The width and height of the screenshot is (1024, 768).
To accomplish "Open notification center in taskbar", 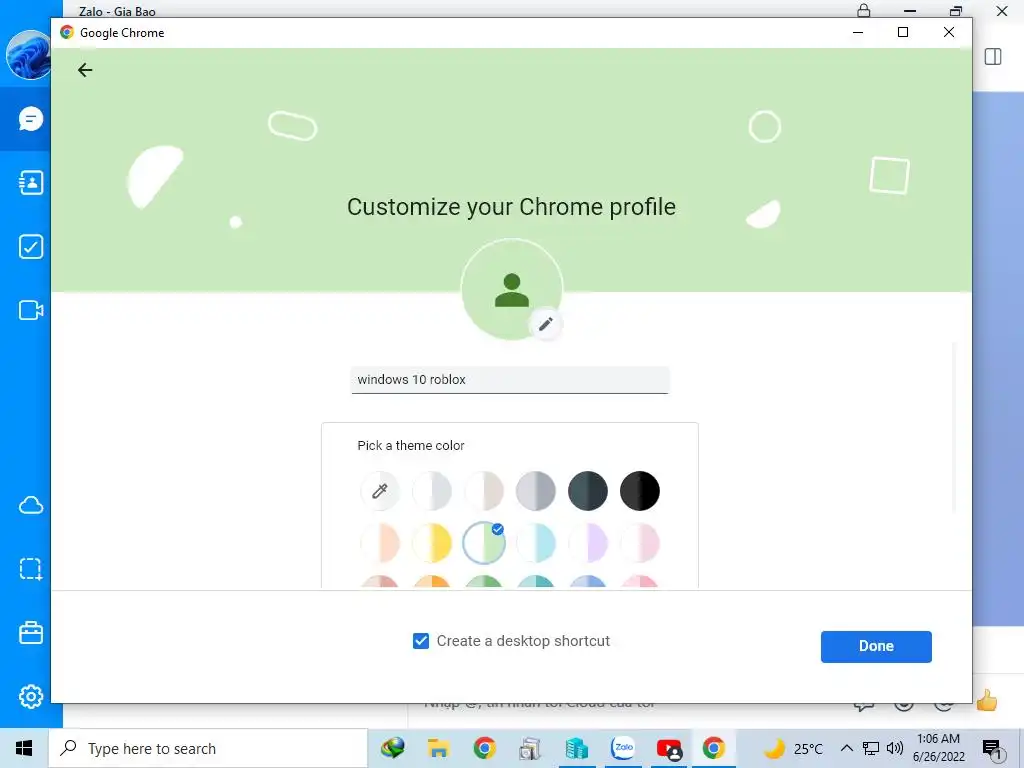I will 991,748.
